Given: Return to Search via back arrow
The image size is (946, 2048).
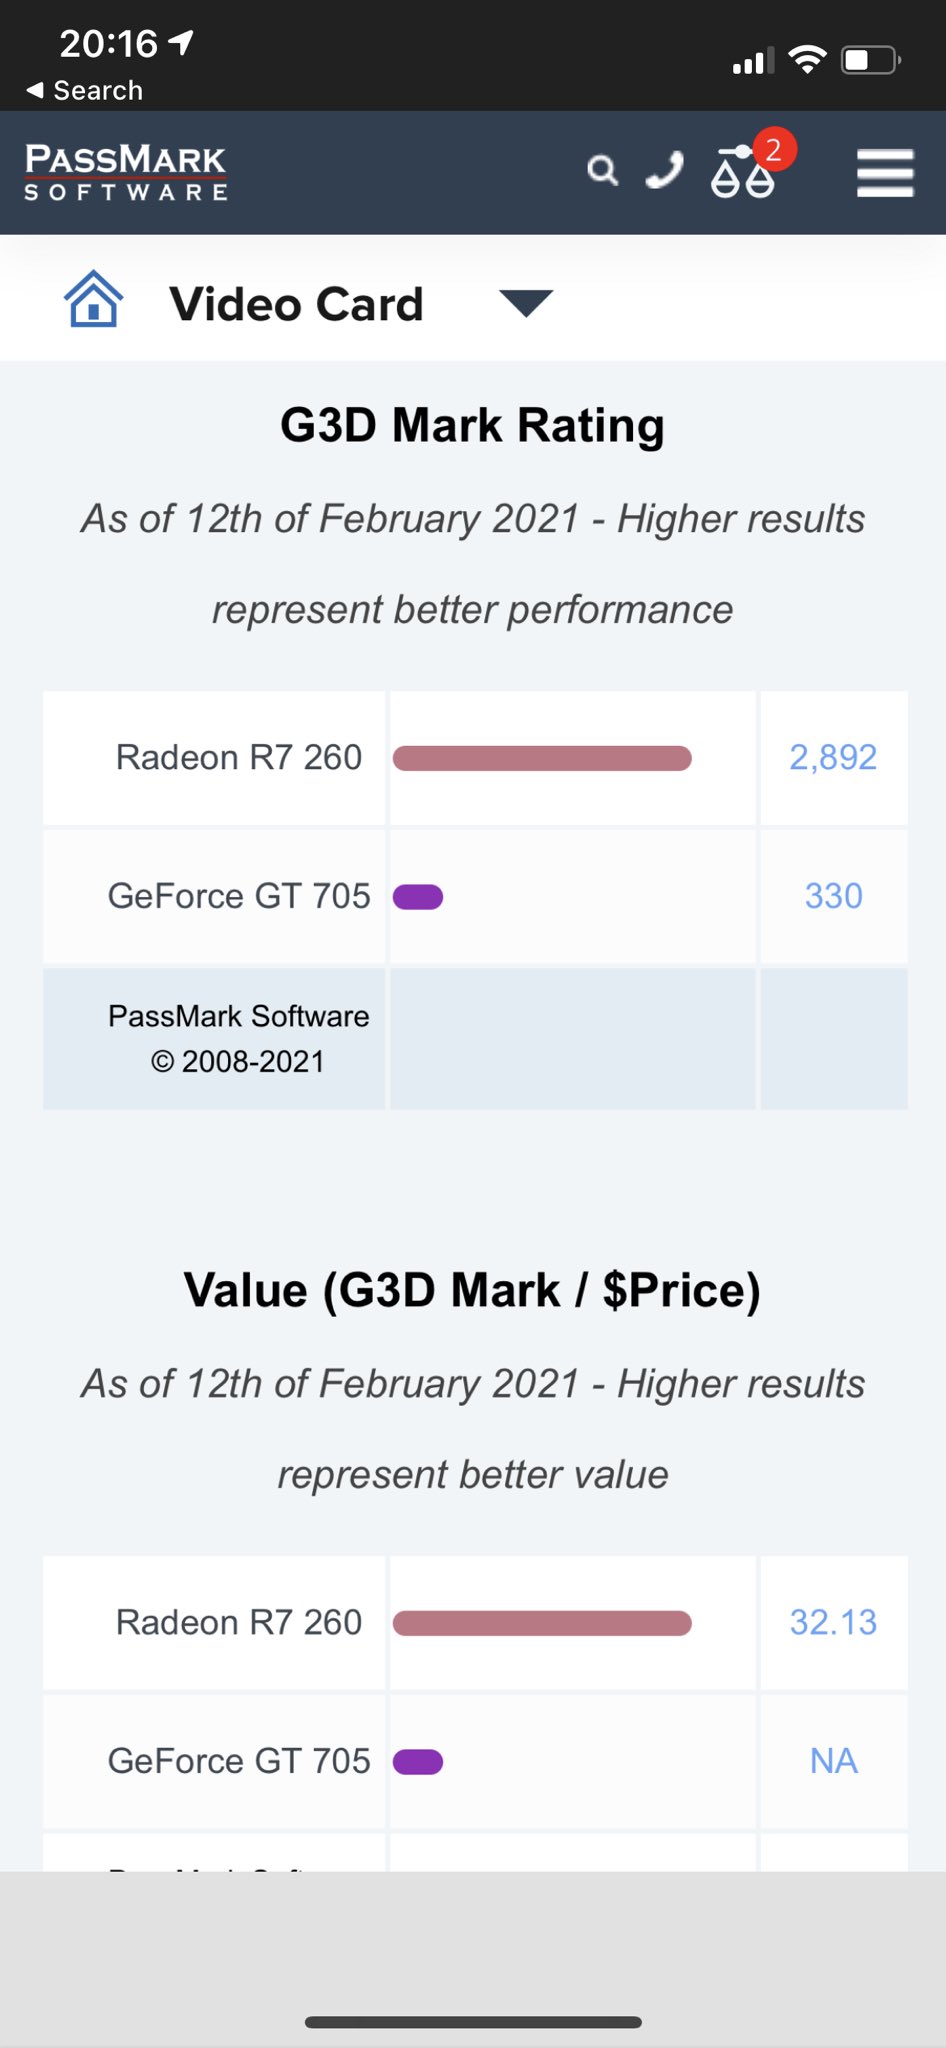Looking at the screenshot, I should tap(84, 90).
